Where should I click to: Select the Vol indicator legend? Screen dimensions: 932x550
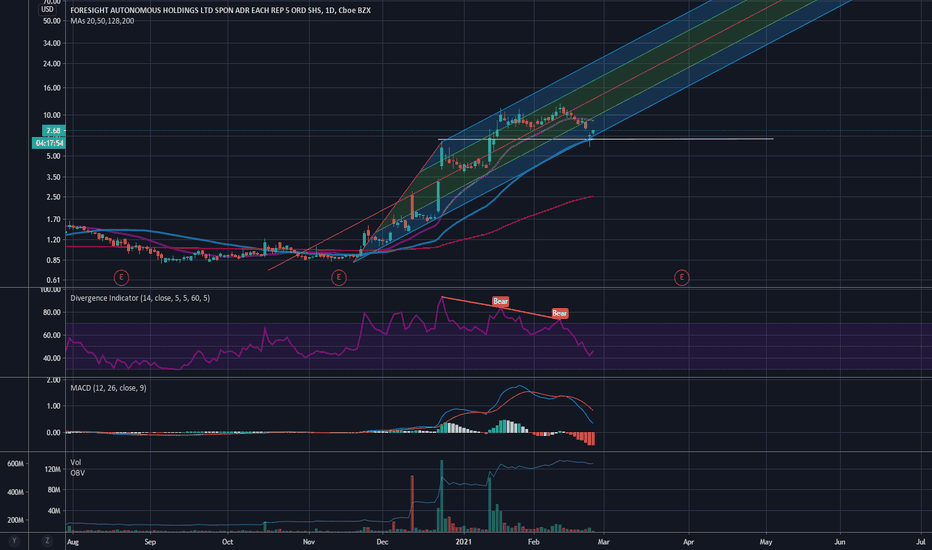pos(75,462)
